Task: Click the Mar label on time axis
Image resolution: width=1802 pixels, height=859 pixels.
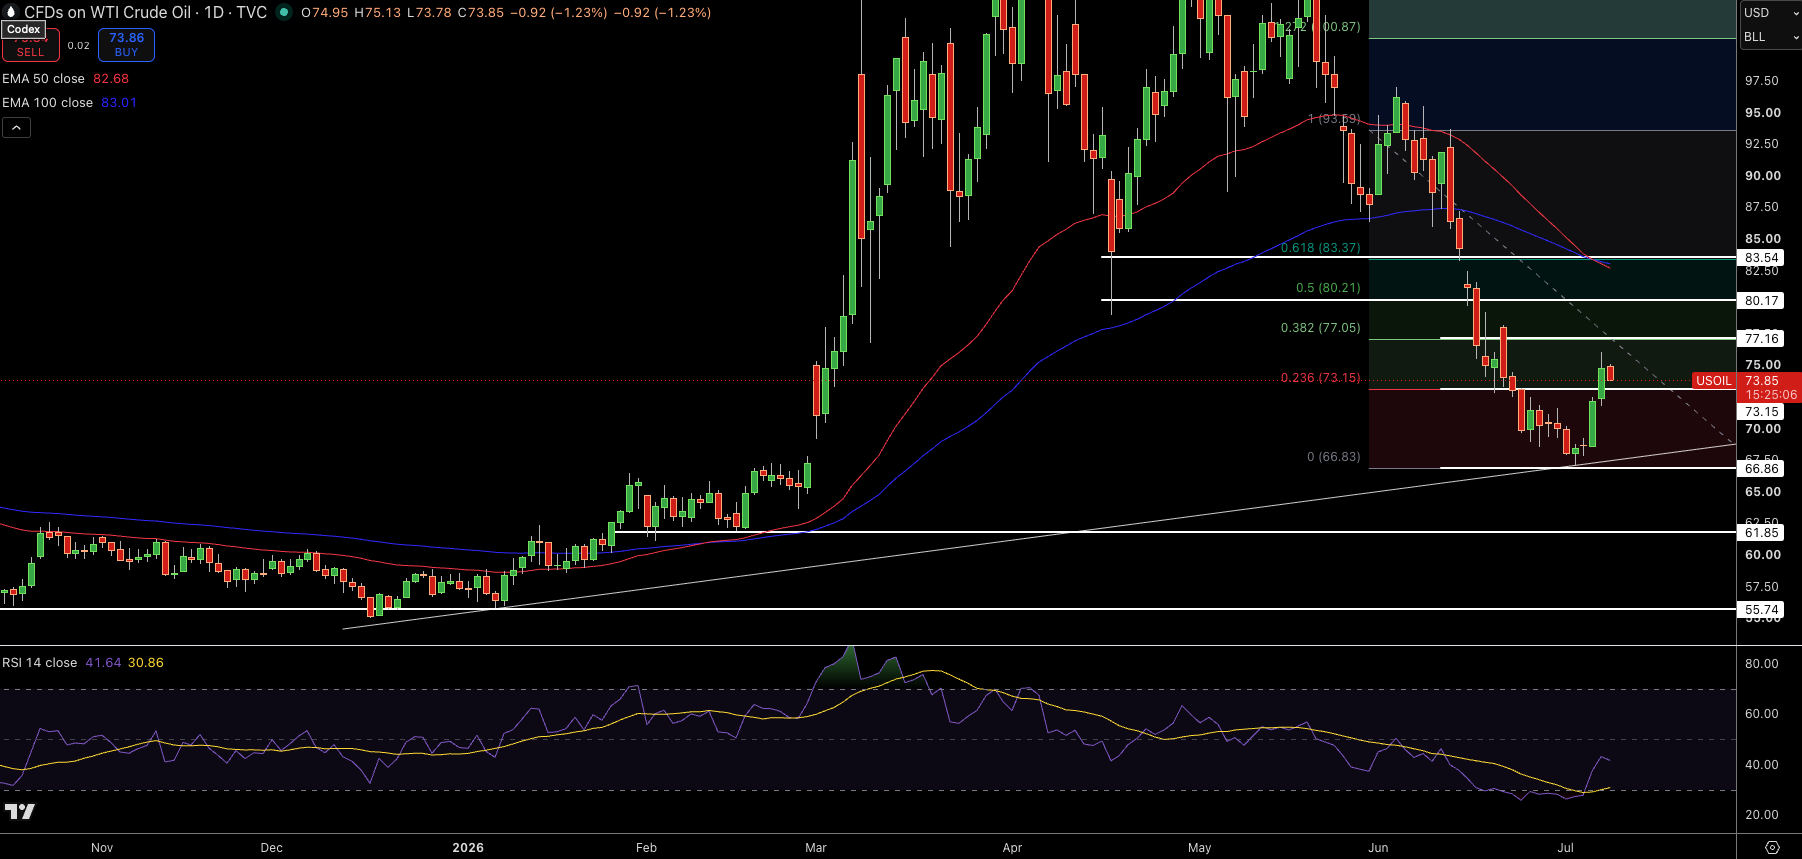Action: tap(816, 848)
